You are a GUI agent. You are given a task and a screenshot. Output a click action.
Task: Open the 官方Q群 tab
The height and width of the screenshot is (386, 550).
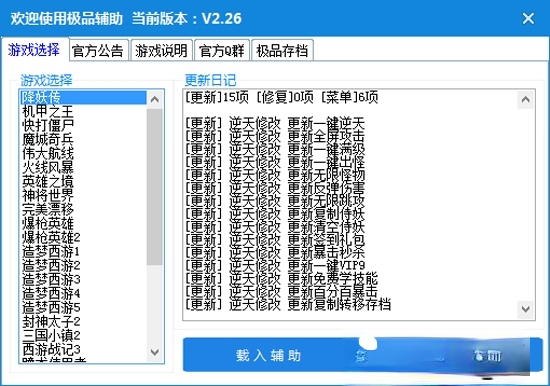tap(222, 51)
